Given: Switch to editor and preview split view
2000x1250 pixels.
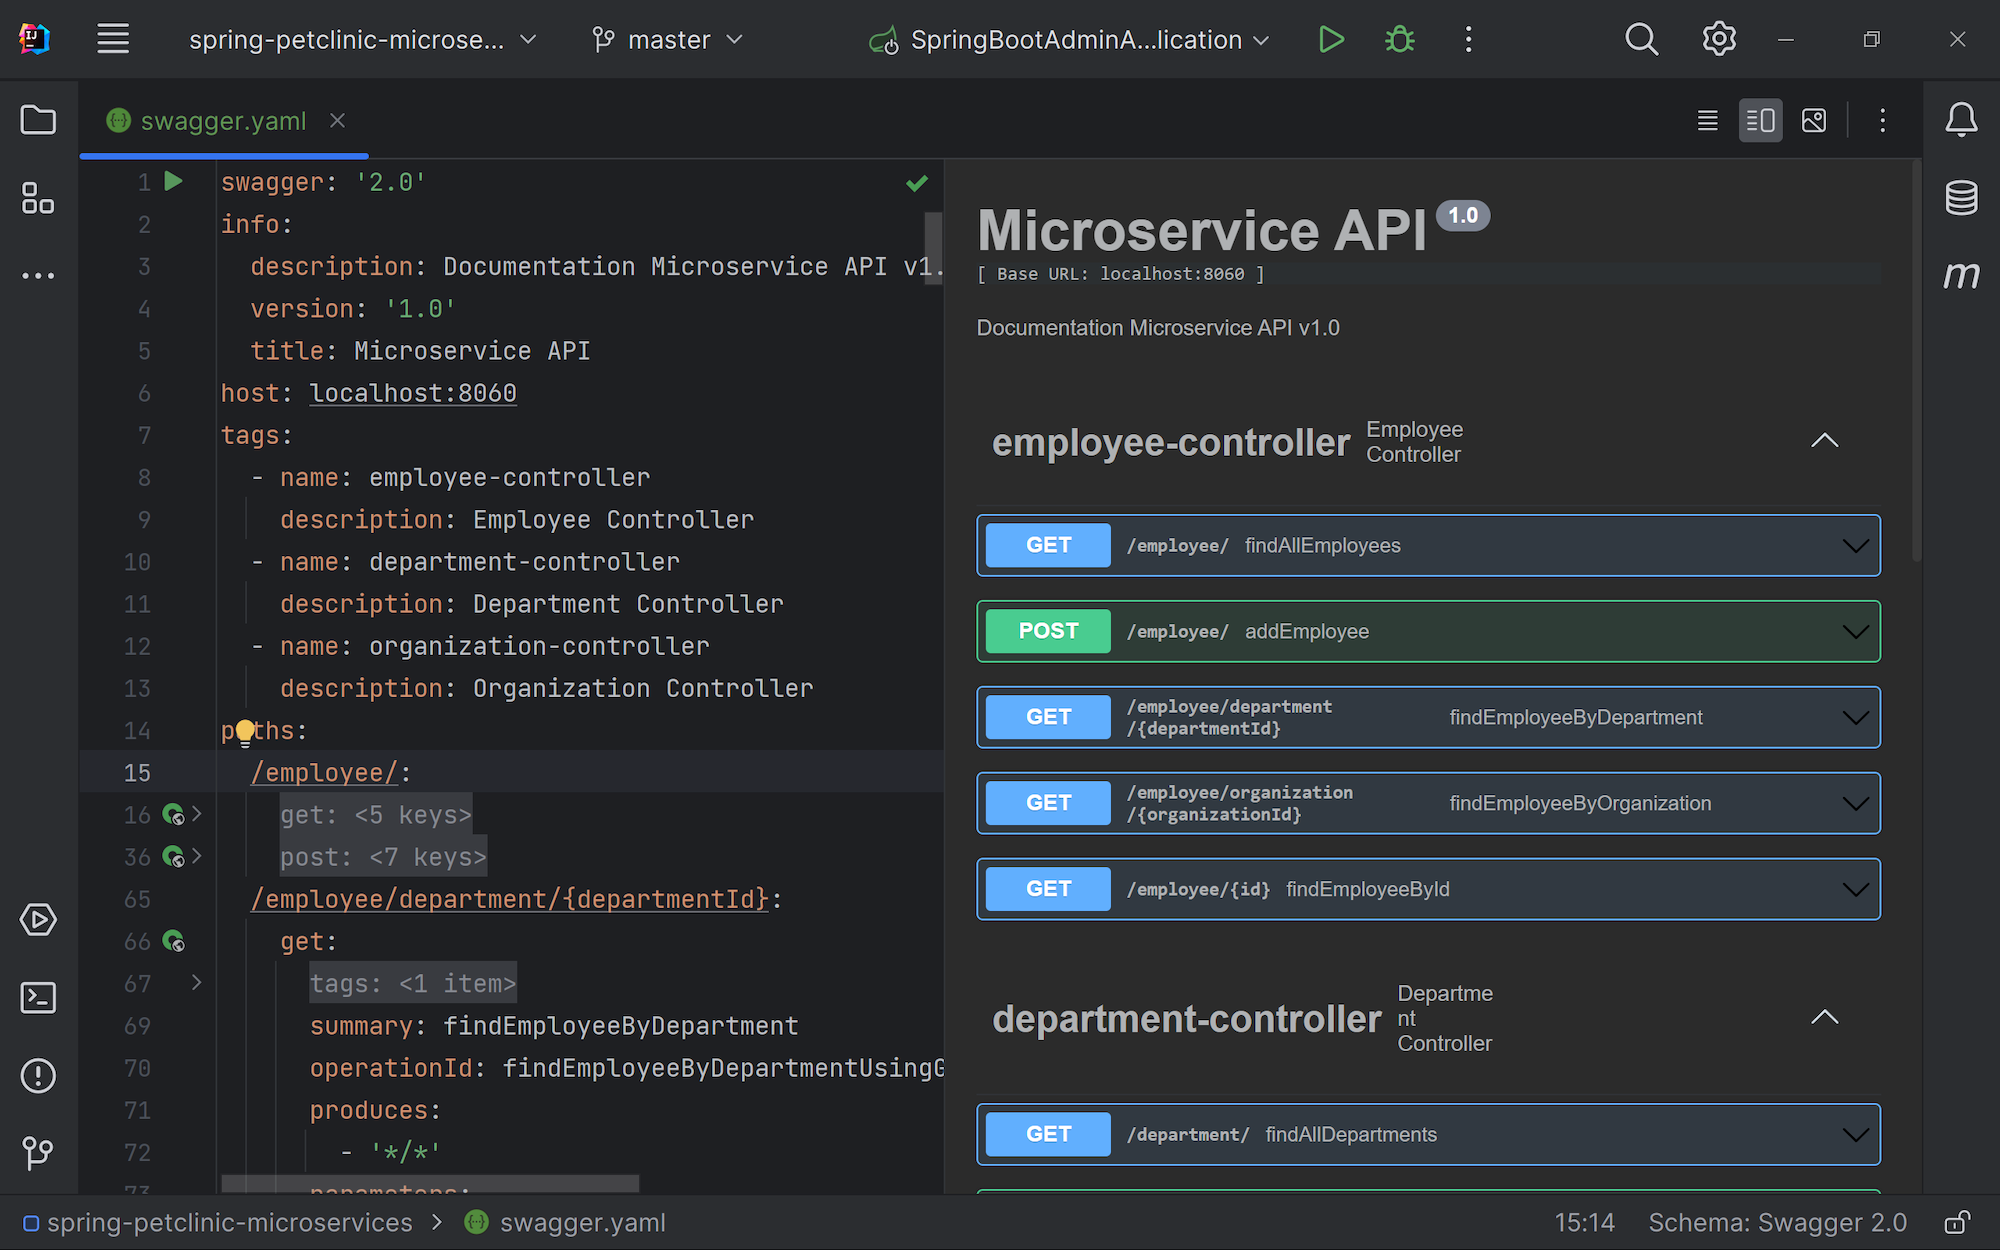Looking at the screenshot, I should tap(1760, 121).
